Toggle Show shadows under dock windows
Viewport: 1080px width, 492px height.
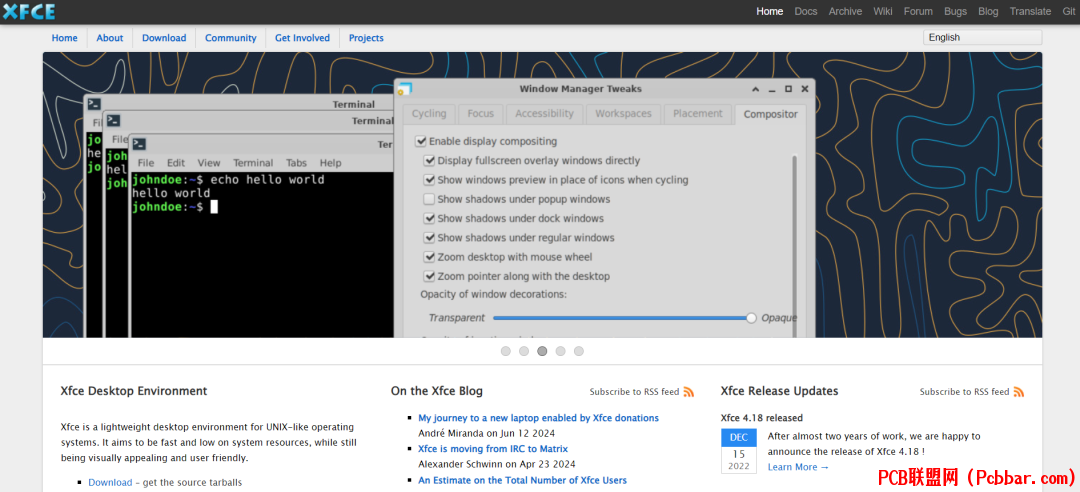pyautogui.click(x=429, y=218)
